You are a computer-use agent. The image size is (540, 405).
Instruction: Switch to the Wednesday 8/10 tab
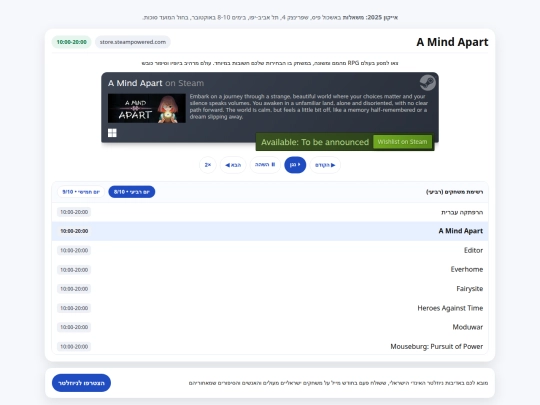point(132,192)
